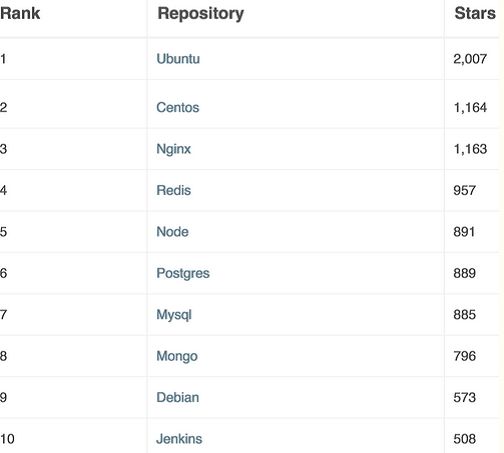Viewport: 504px width, 453px height.
Task: Click the Repository column header
Action: [201, 14]
